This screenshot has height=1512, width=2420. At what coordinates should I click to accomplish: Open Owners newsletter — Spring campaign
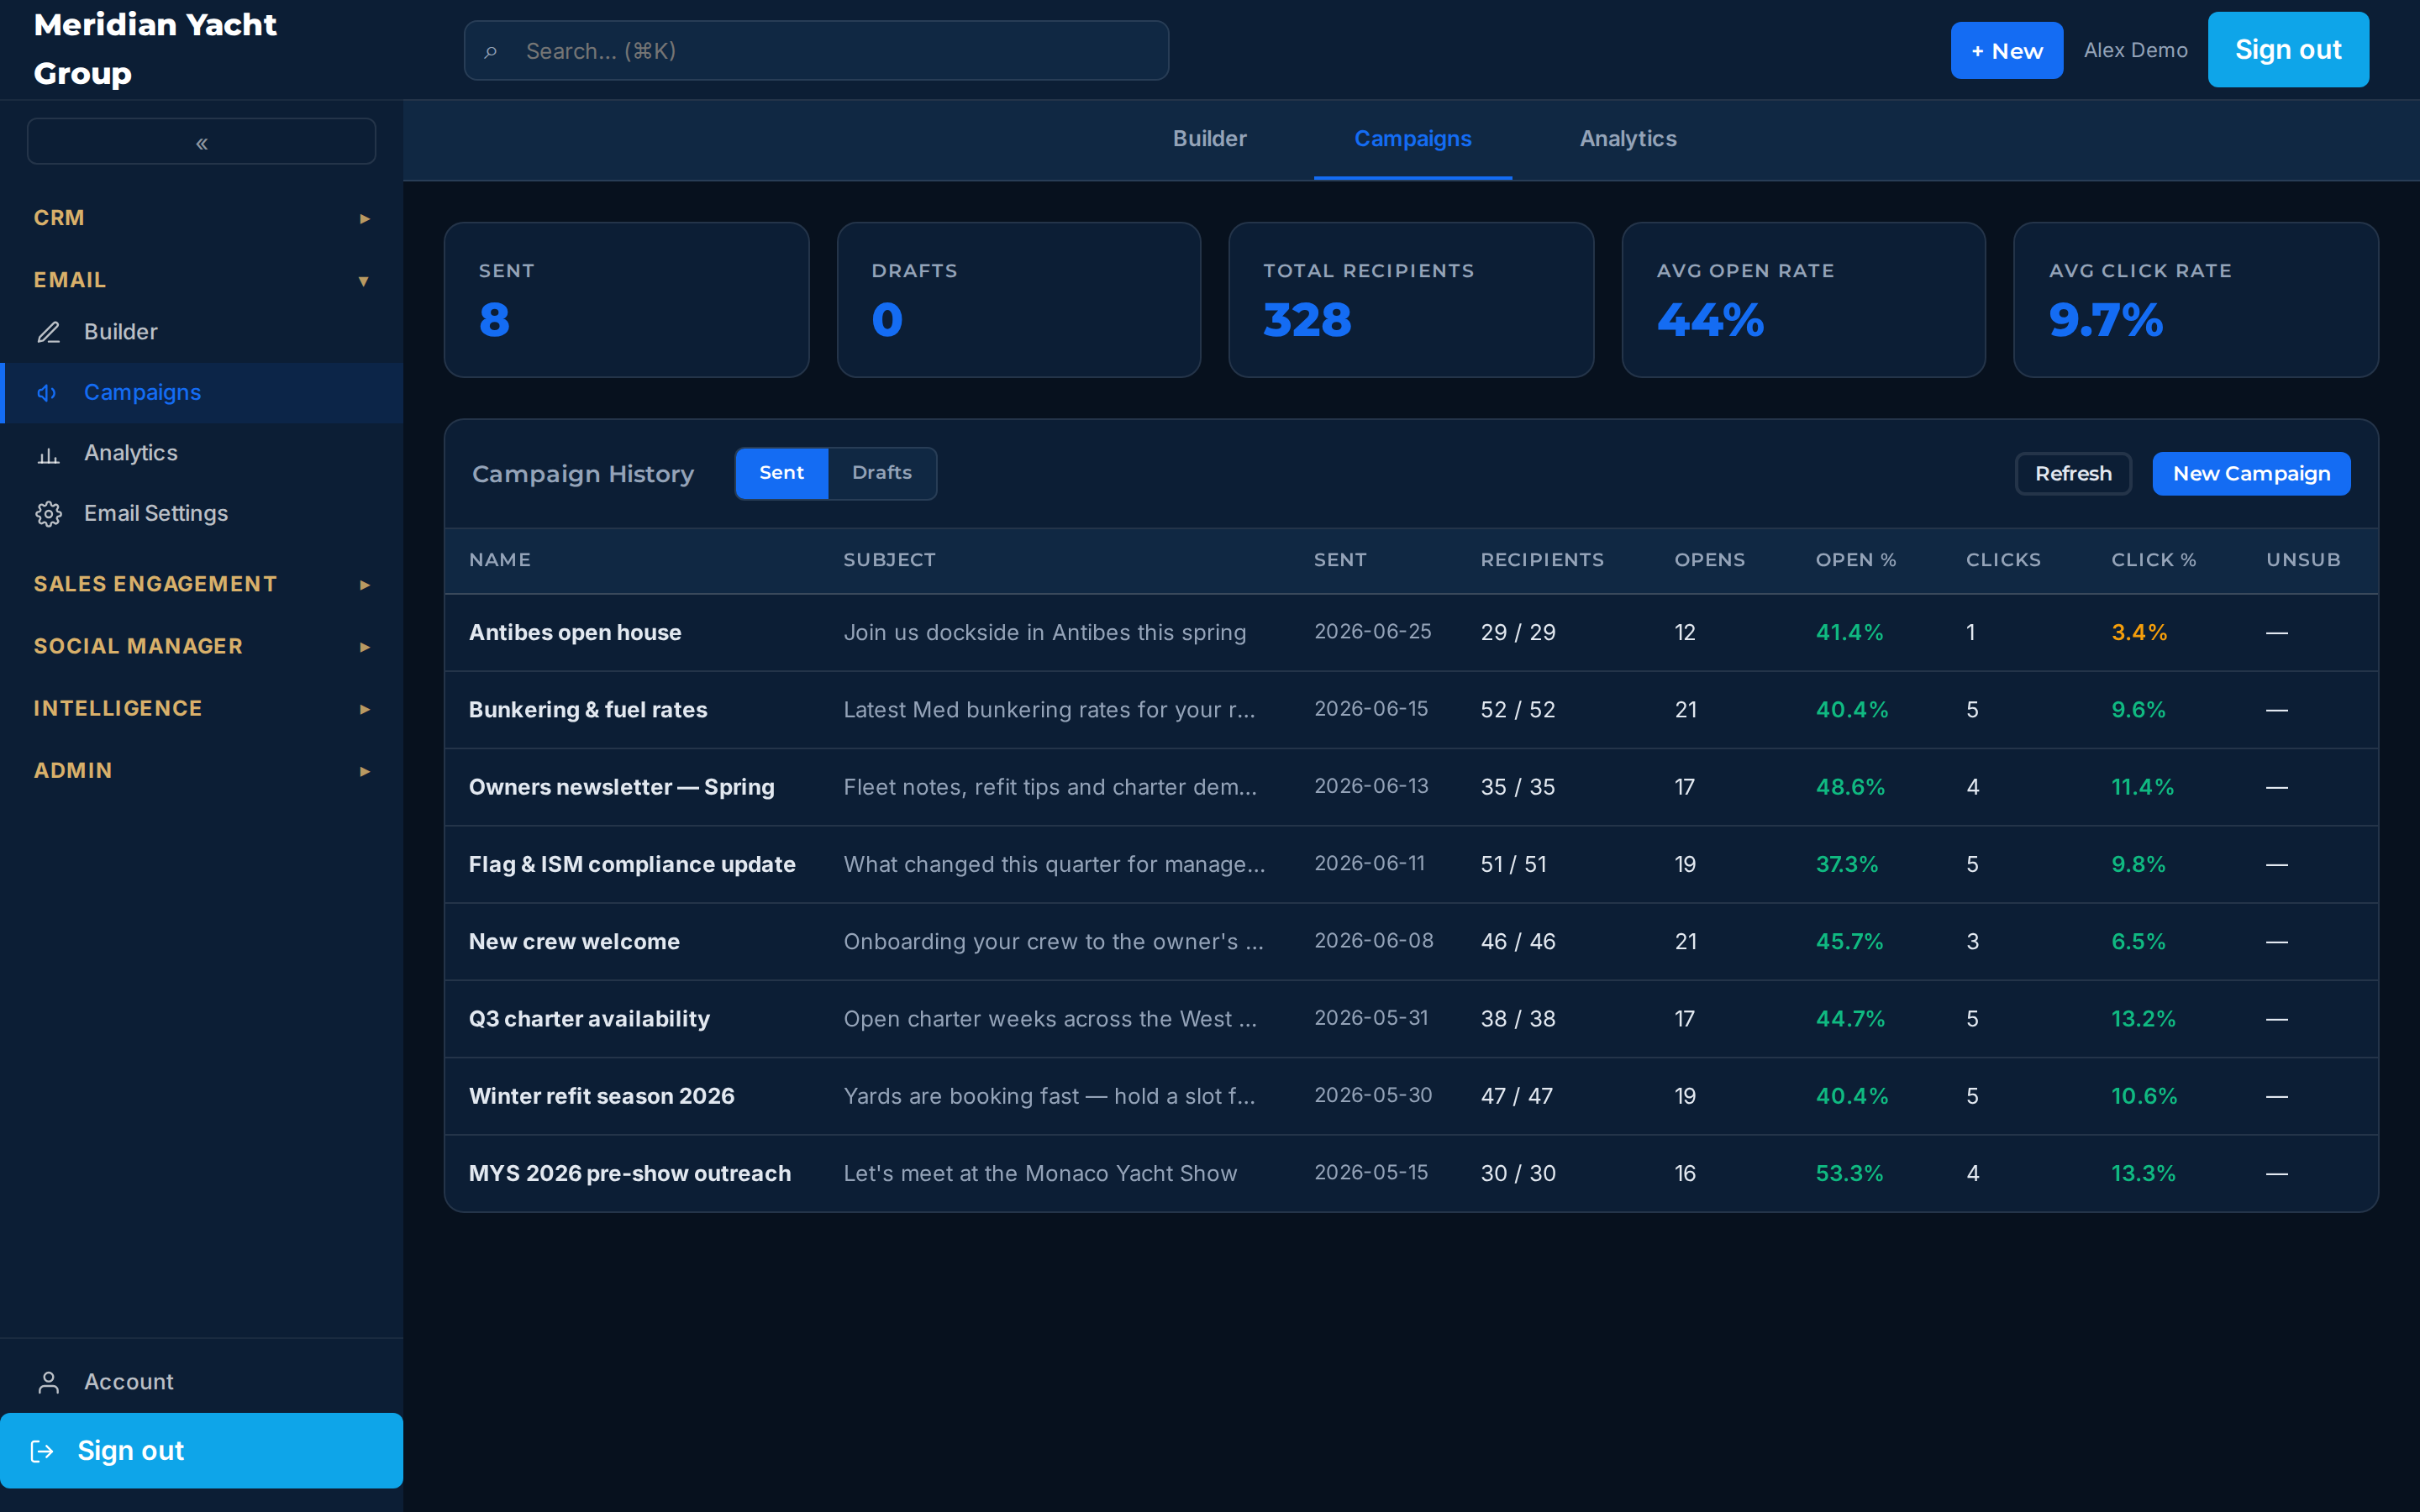coord(622,787)
